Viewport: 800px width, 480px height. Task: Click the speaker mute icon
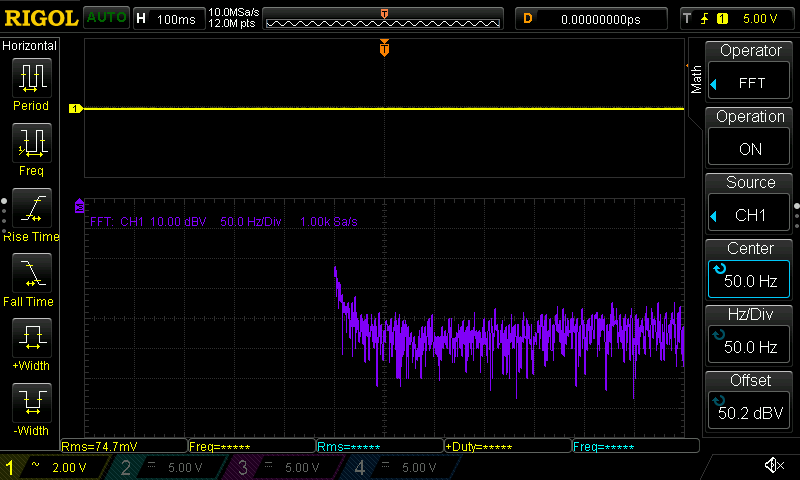(773, 466)
